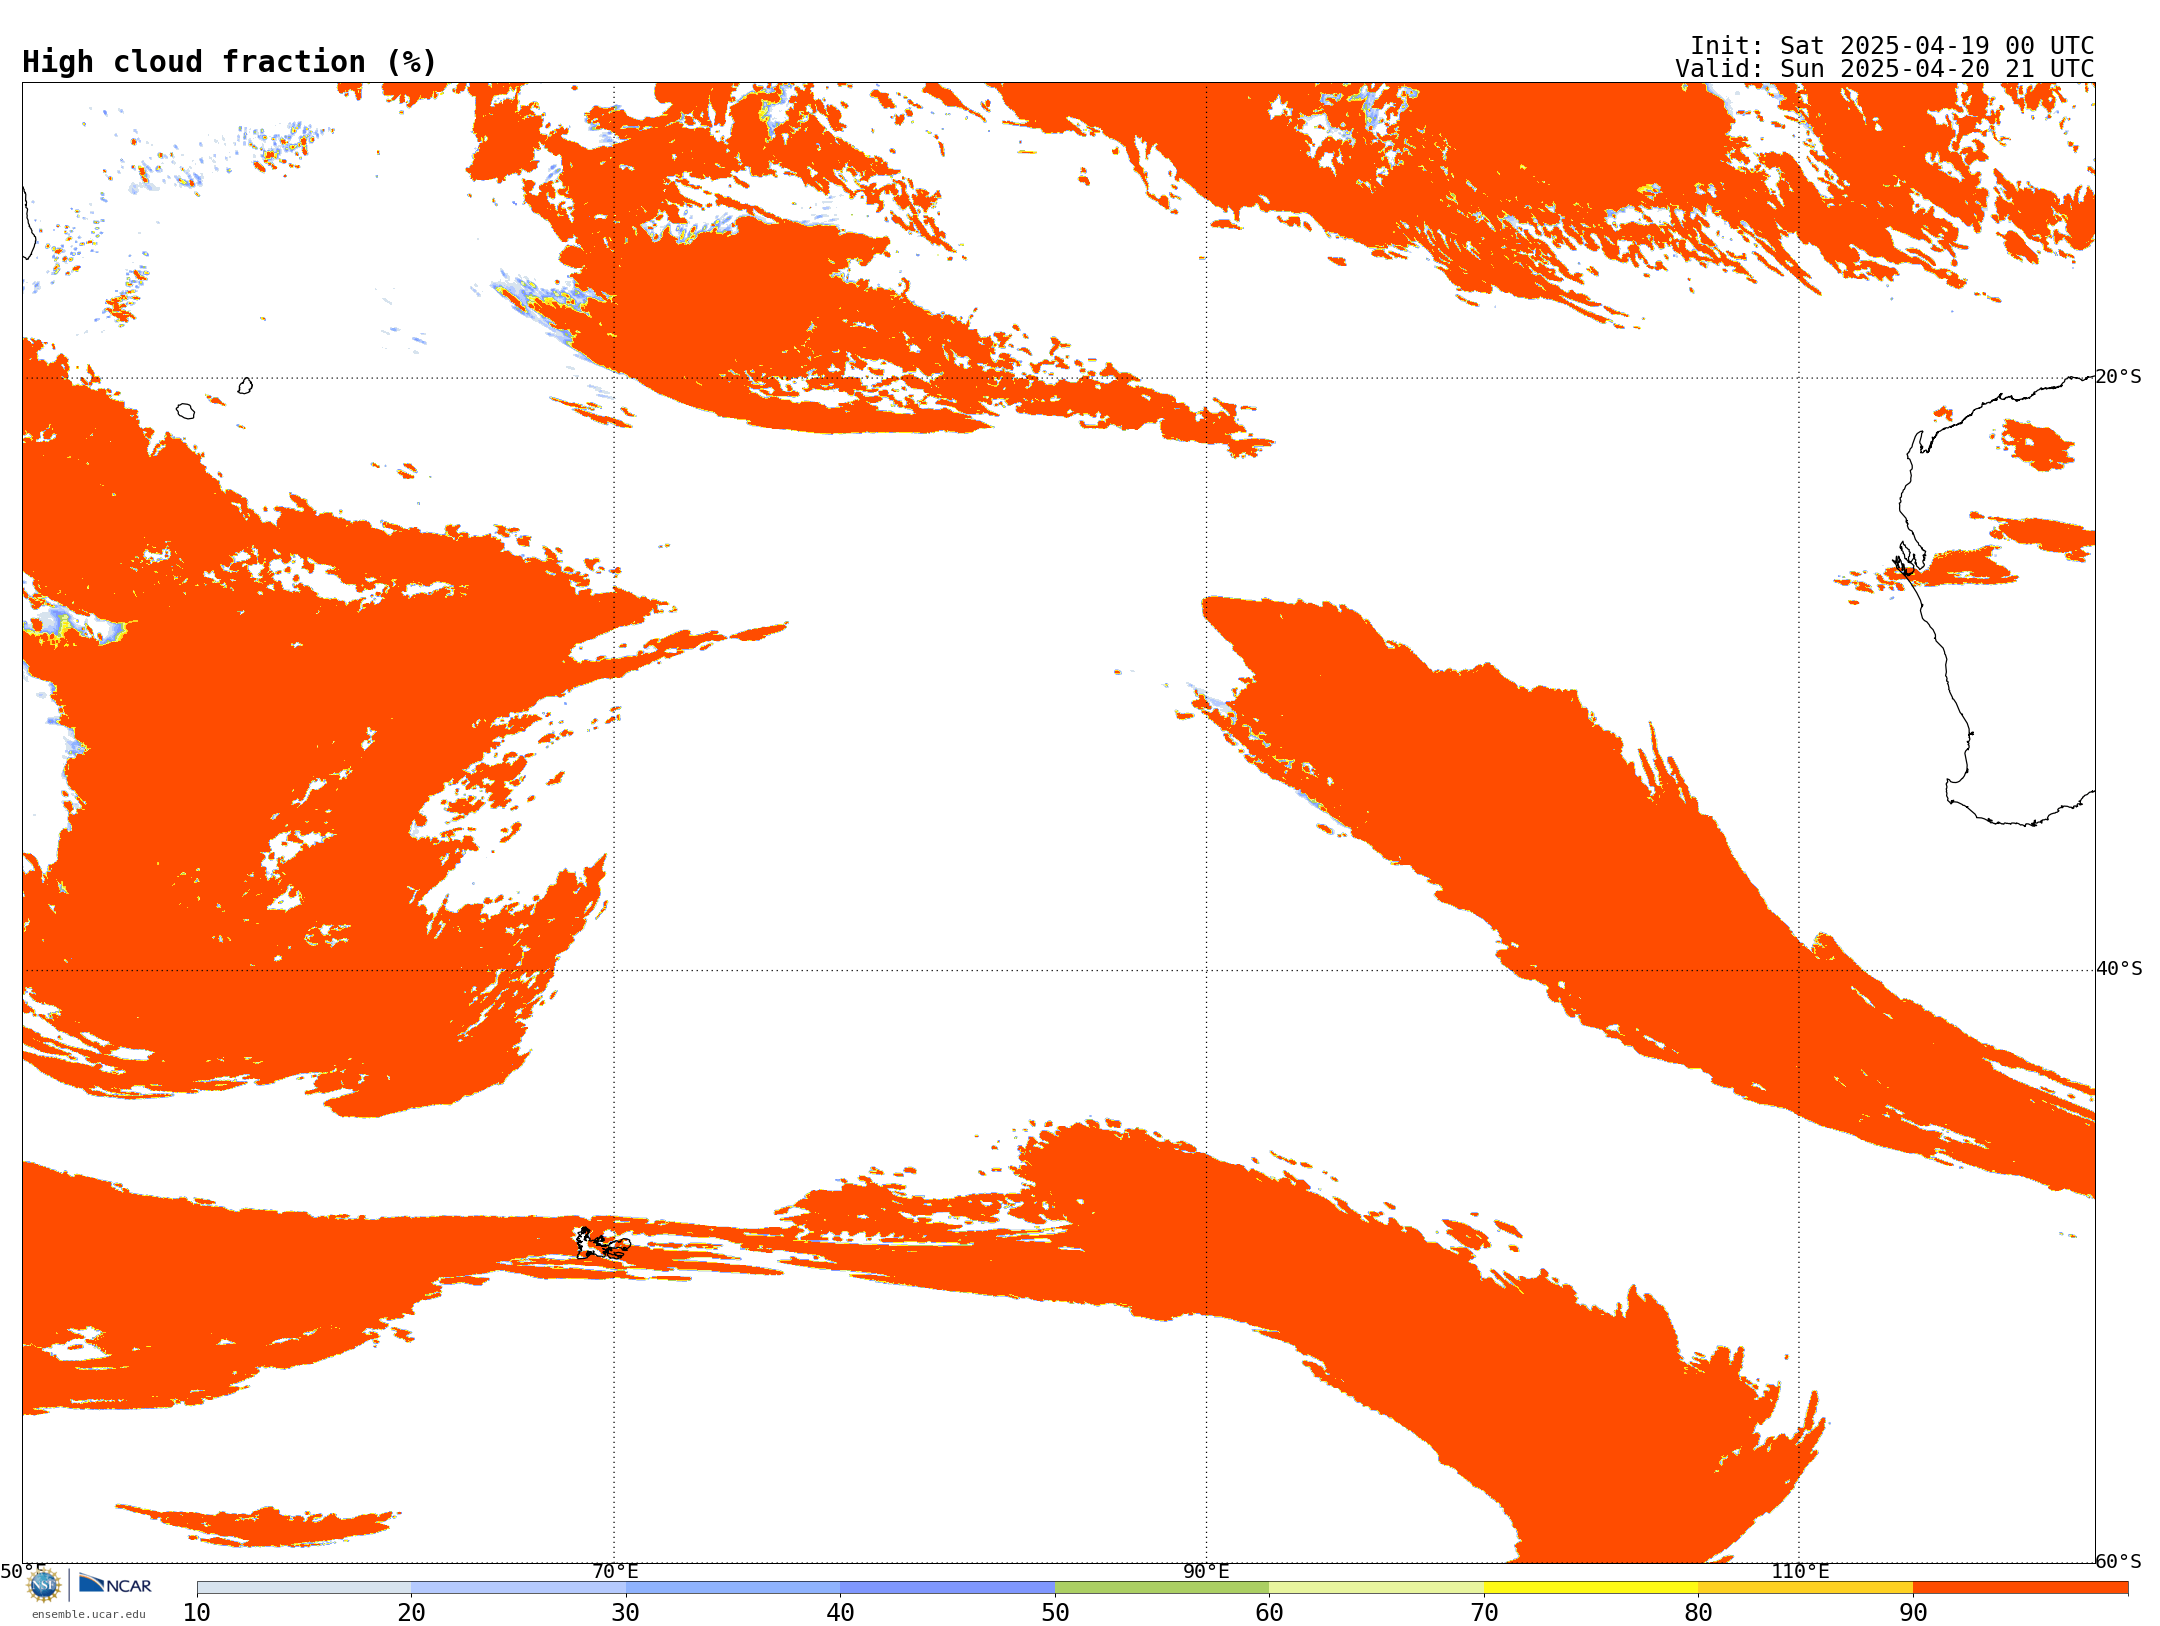
Task: Click the 50°E longitude label
Action: click(23, 1572)
